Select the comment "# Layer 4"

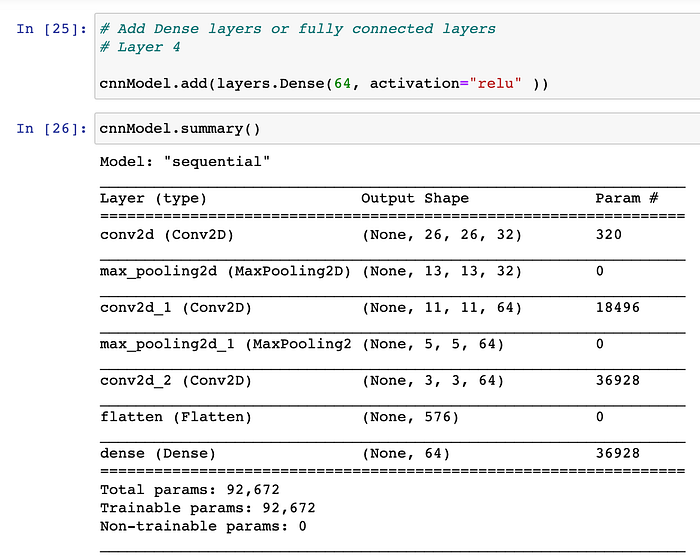[x=140, y=47]
